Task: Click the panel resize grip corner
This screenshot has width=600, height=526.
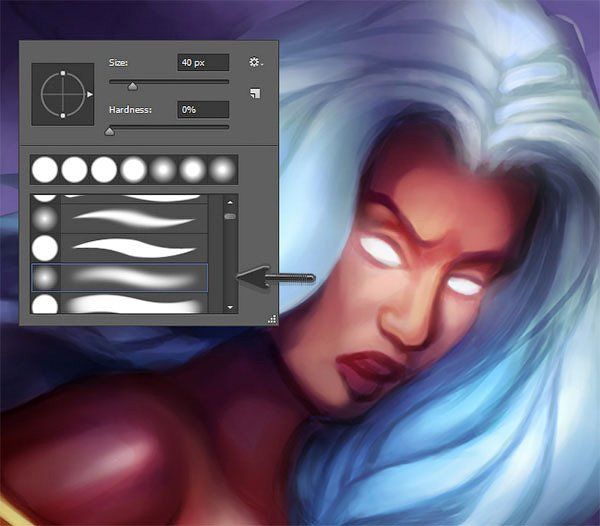Action: 272,319
